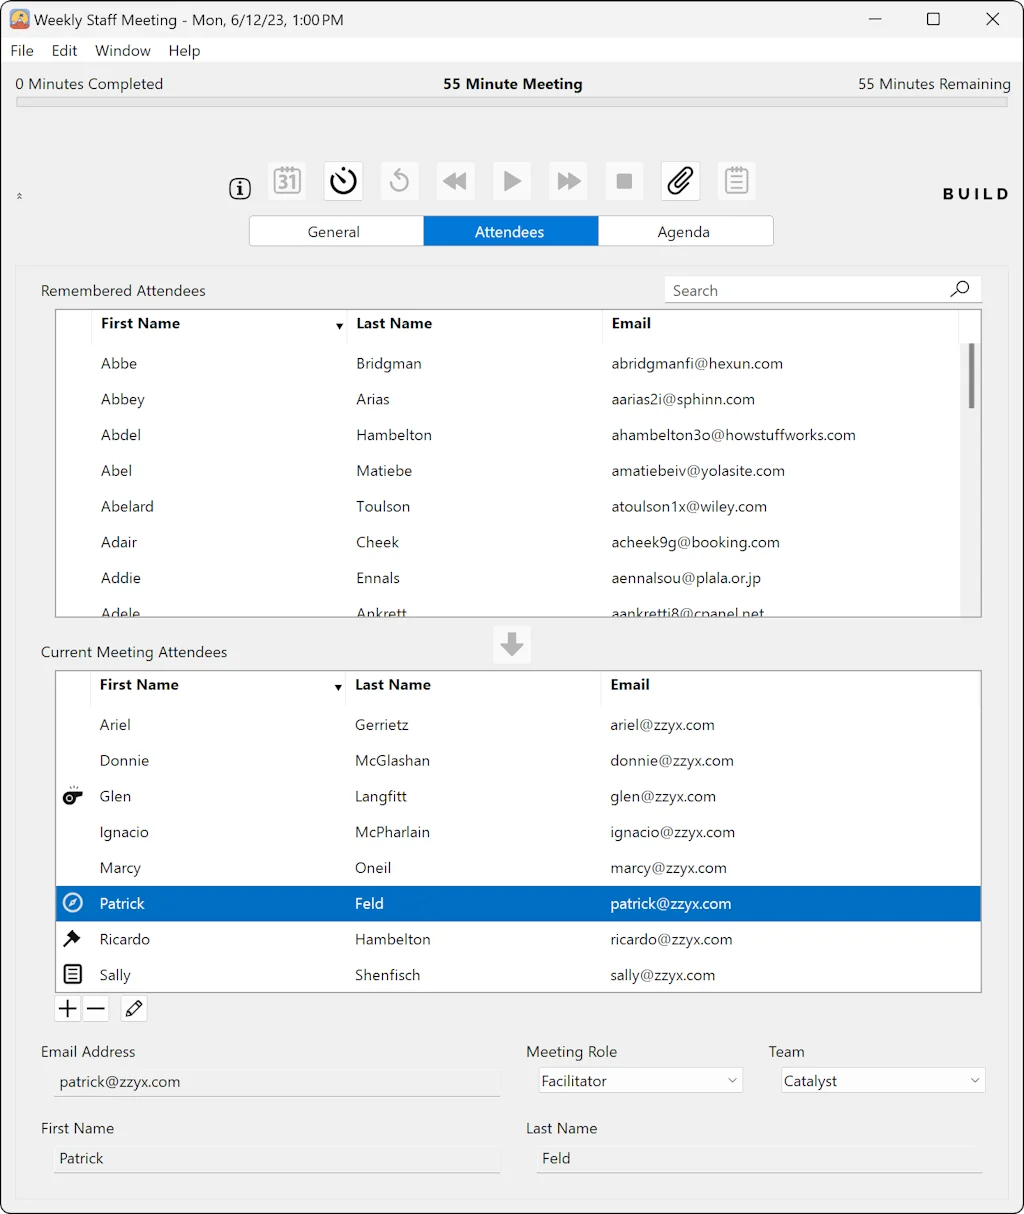
Task: Open the Edit menu
Action: pyautogui.click(x=65, y=51)
